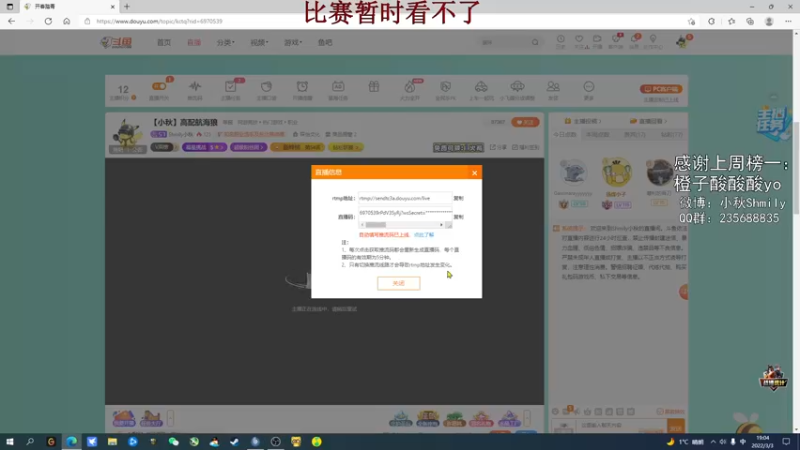Image resolution: width=800 pixels, height=450 pixels.
Task: Click the search magnifier icon
Action: click(x=535, y=42)
